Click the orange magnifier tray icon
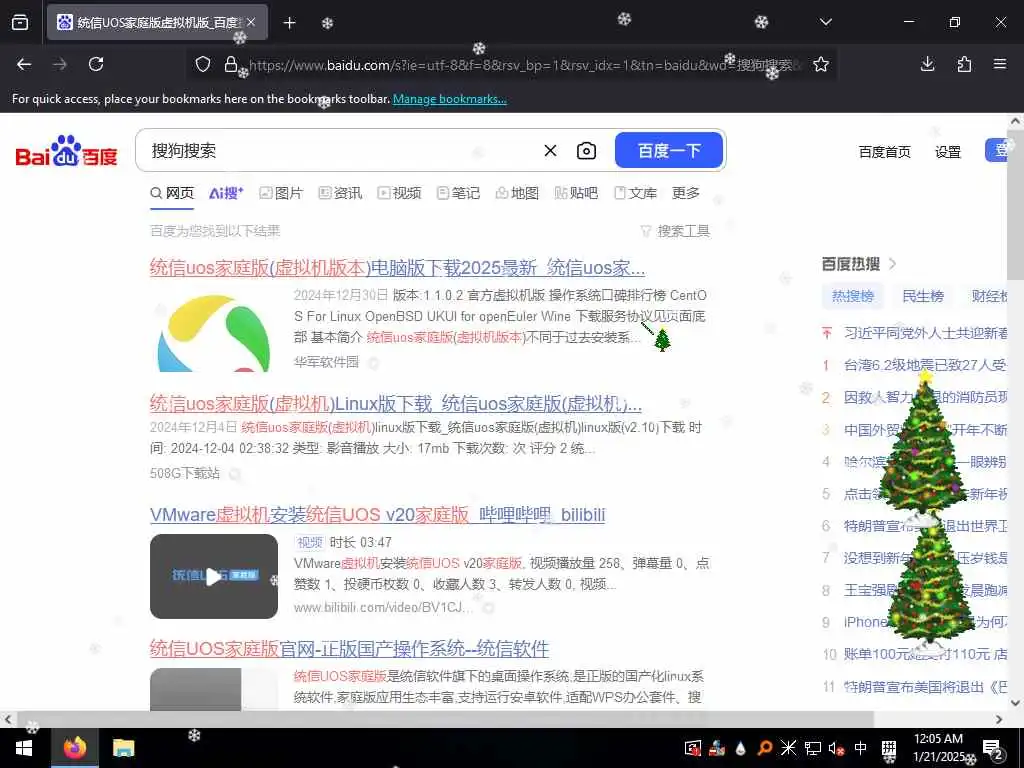Screen dimensions: 1024x768 [765, 748]
